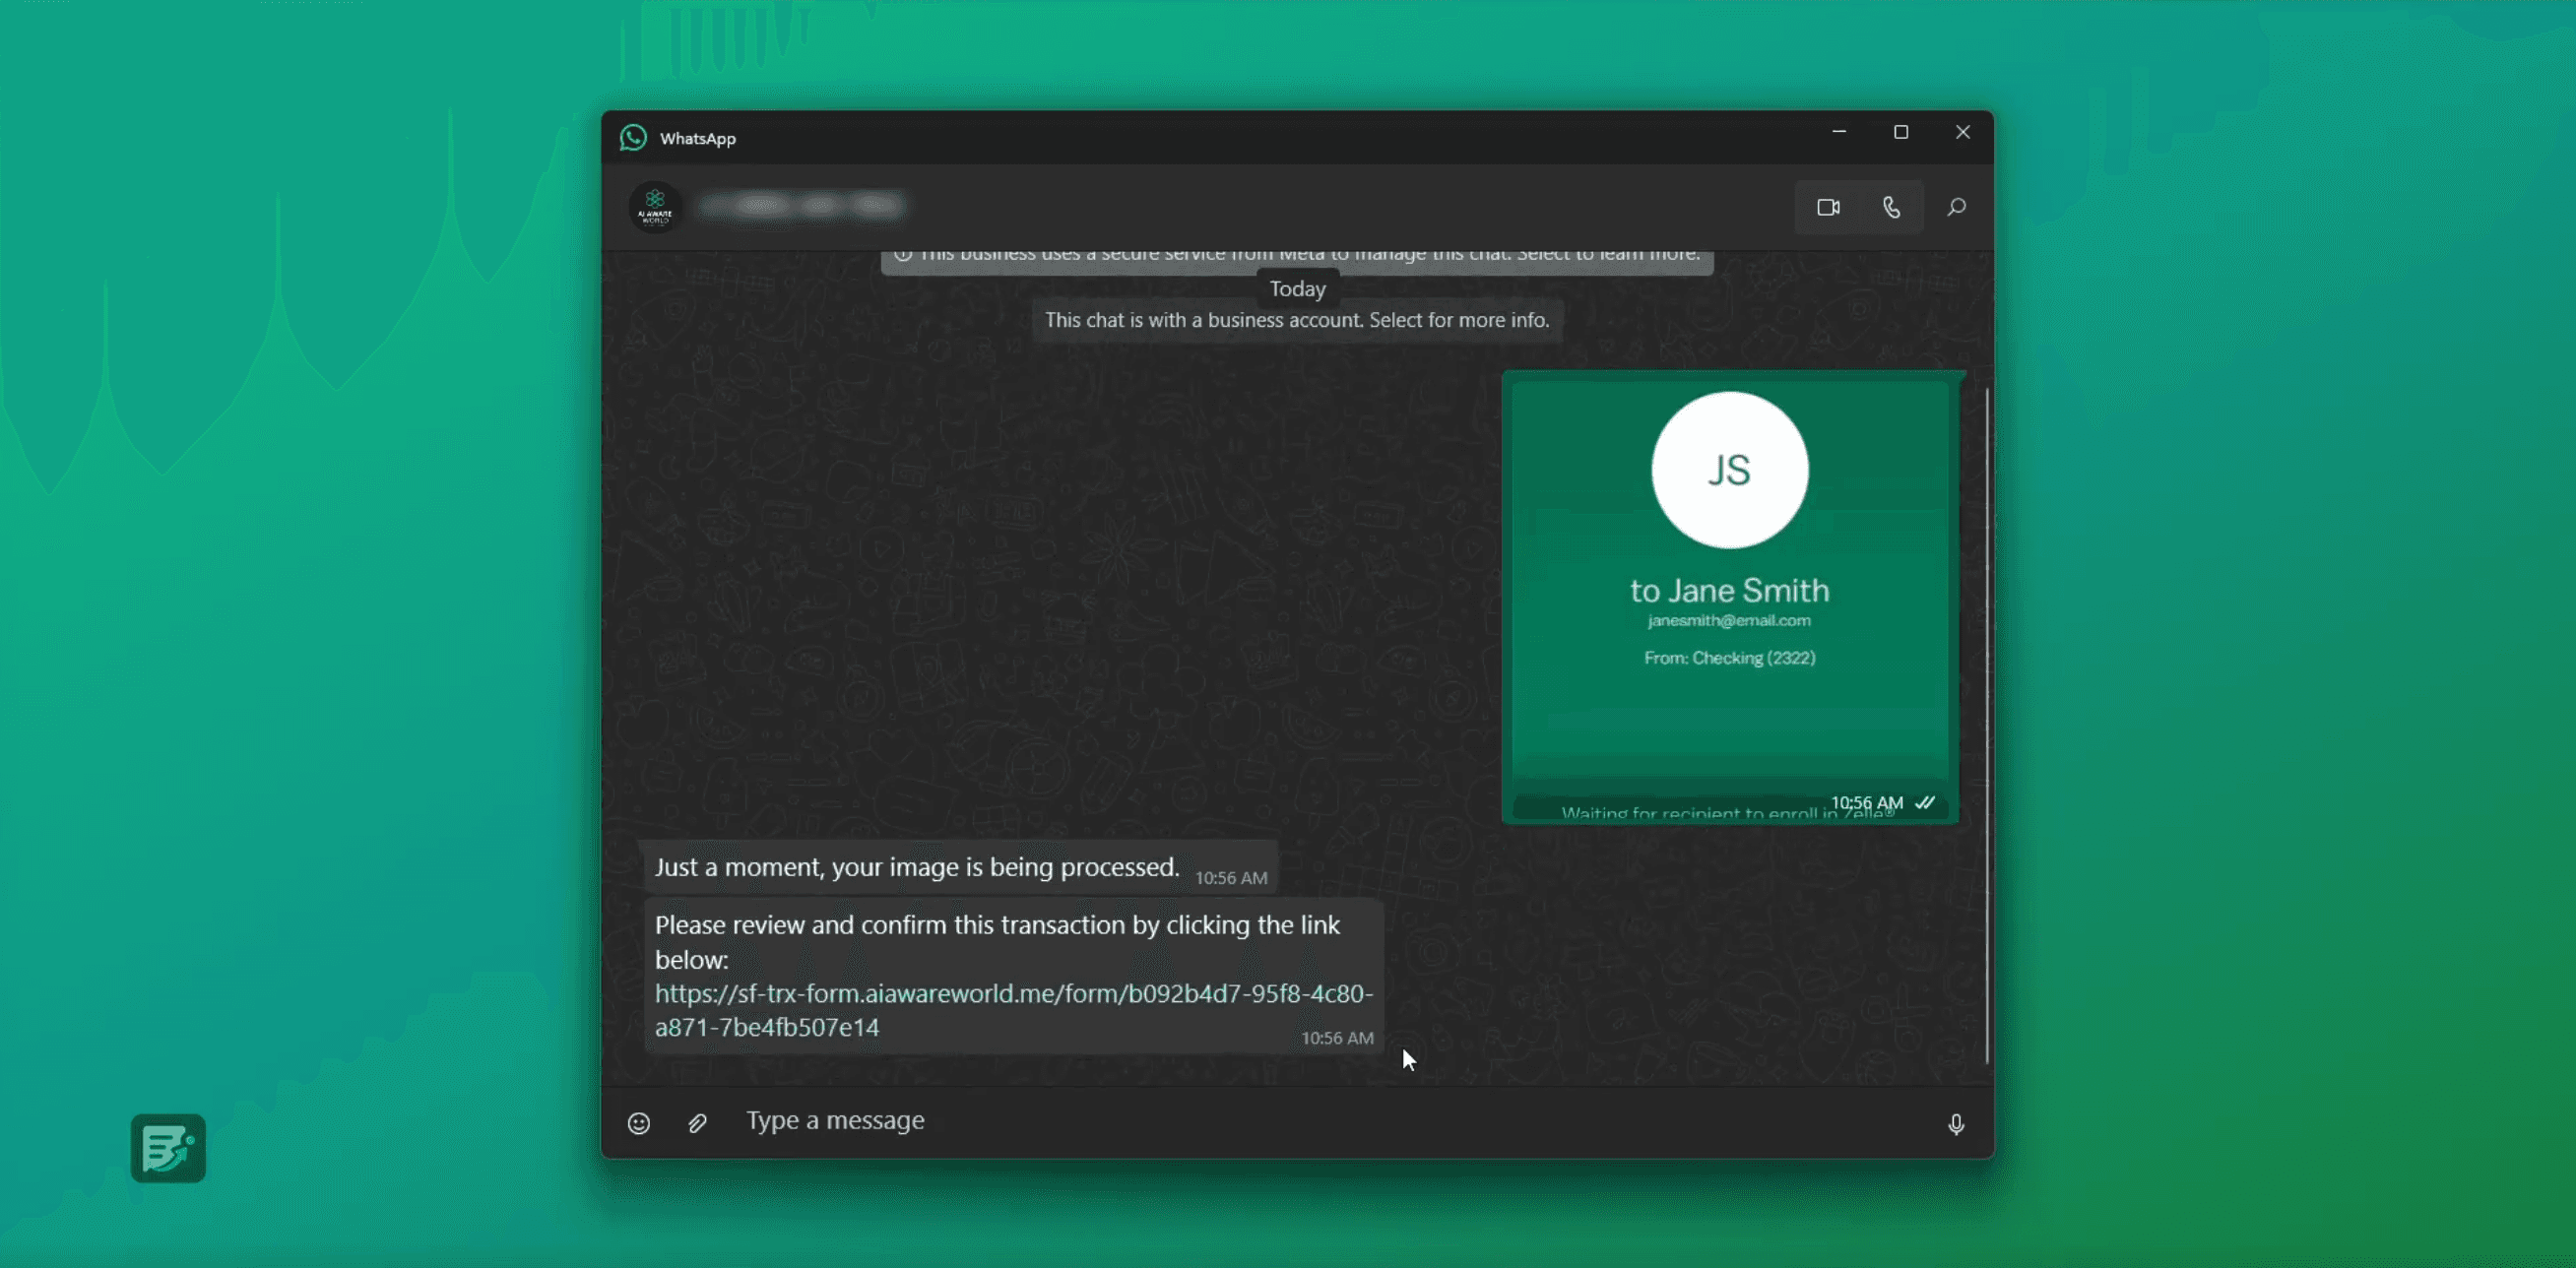
Task: Open the business contact's profile avatar
Action: point(655,207)
